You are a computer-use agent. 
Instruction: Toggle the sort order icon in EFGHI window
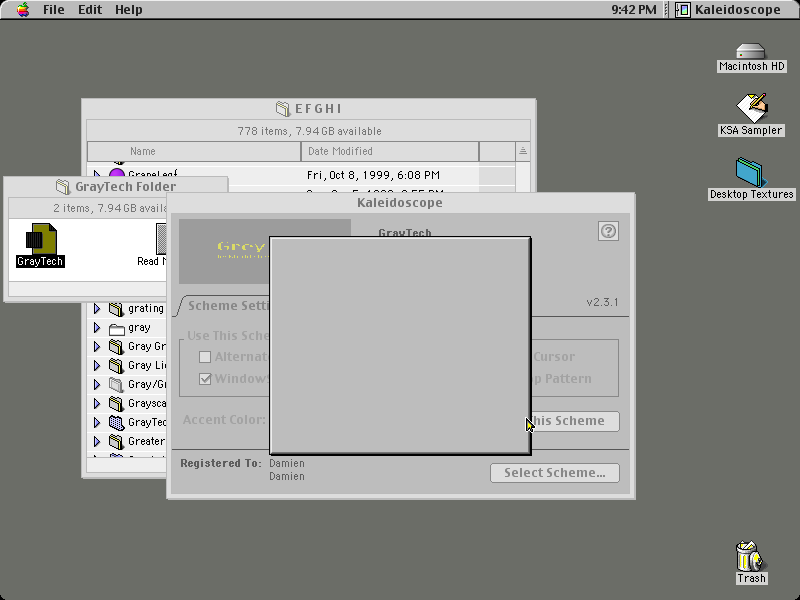(x=522, y=151)
